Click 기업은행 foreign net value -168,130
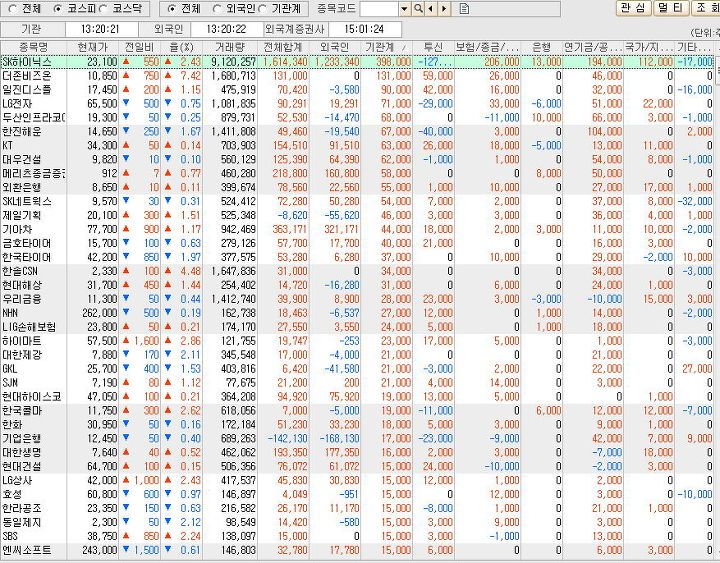 click(339, 439)
